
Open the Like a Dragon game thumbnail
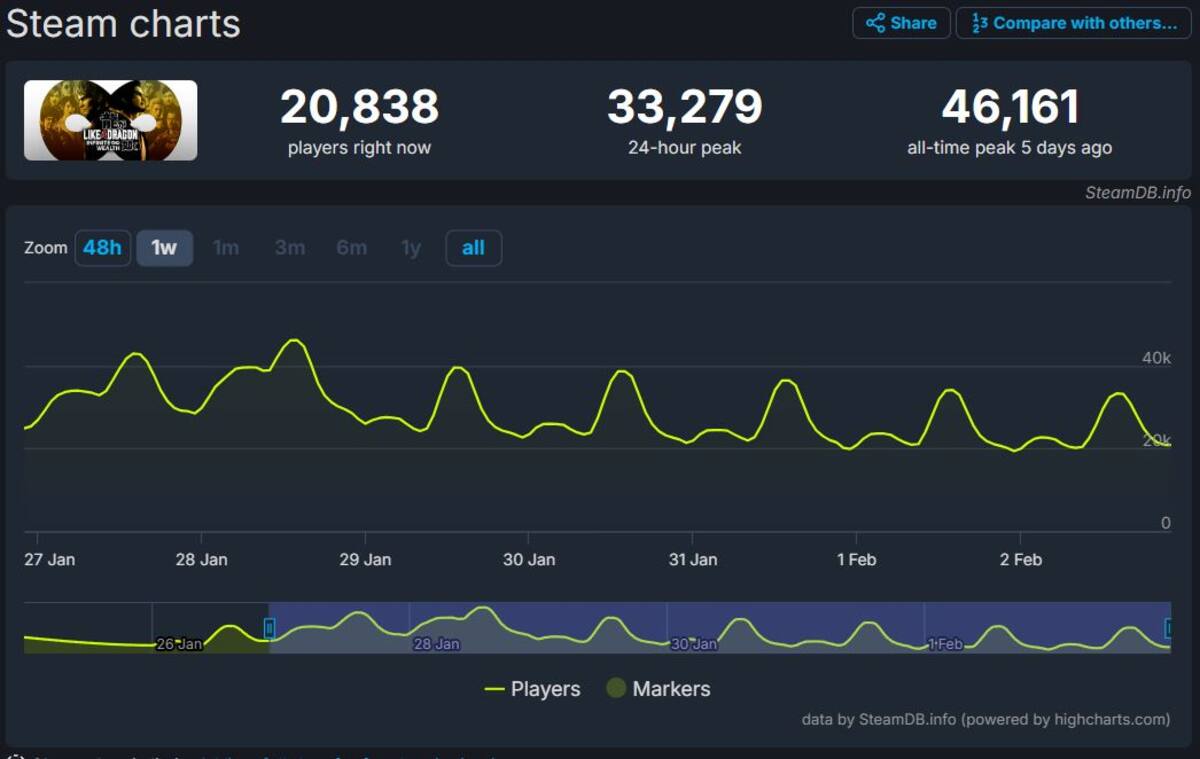click(x=111, y=120)
